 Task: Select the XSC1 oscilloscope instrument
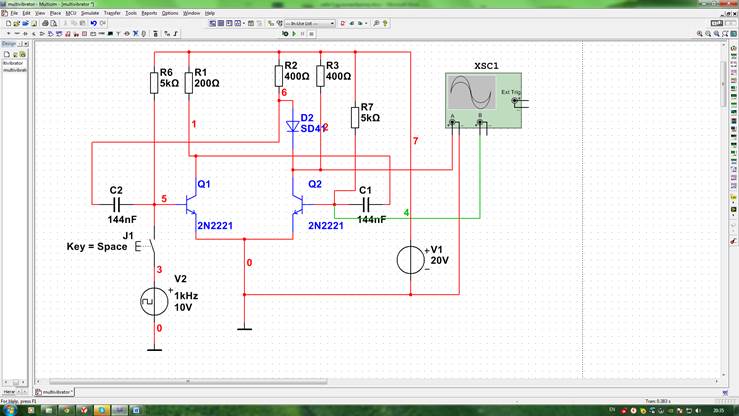pos(484,100)
